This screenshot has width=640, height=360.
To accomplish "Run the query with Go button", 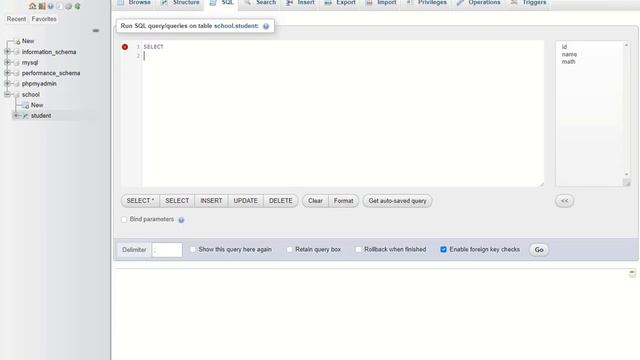I will click(x=539, y=250).
